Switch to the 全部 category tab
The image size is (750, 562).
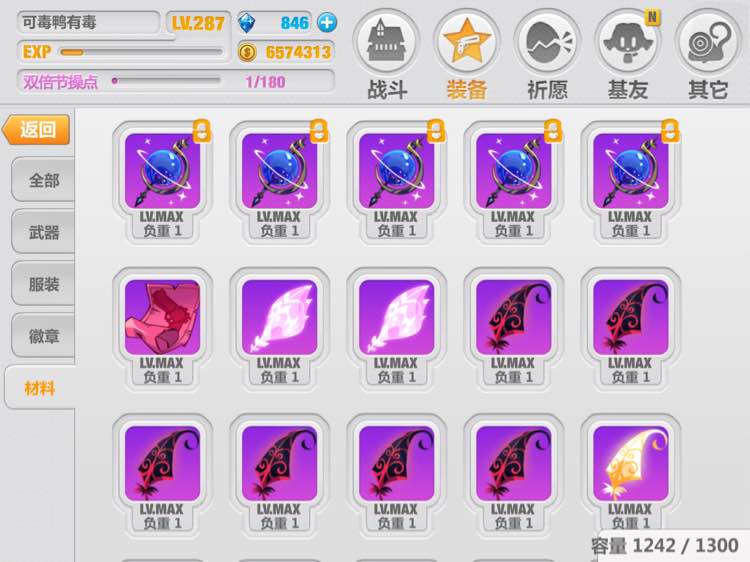tap(44, 180)
